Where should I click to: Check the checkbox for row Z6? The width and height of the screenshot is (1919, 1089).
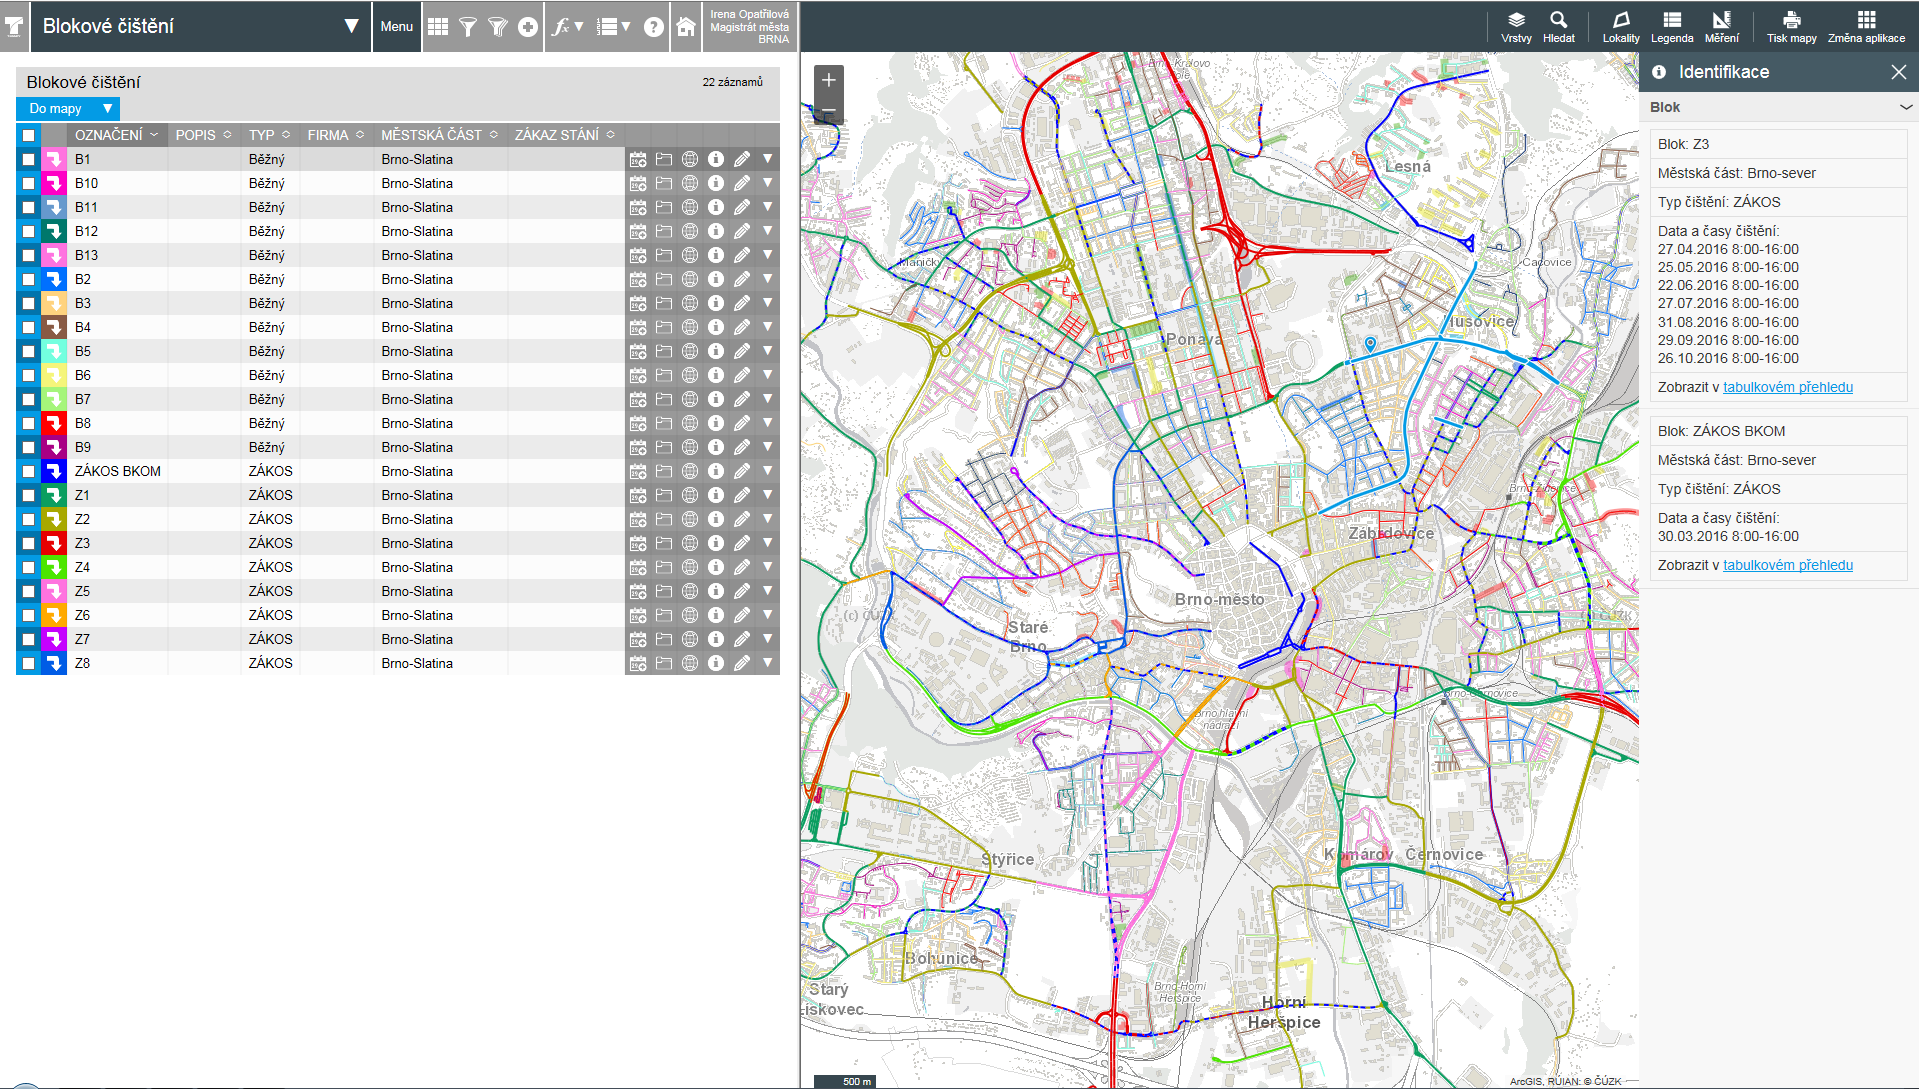[x=28, y=615]
